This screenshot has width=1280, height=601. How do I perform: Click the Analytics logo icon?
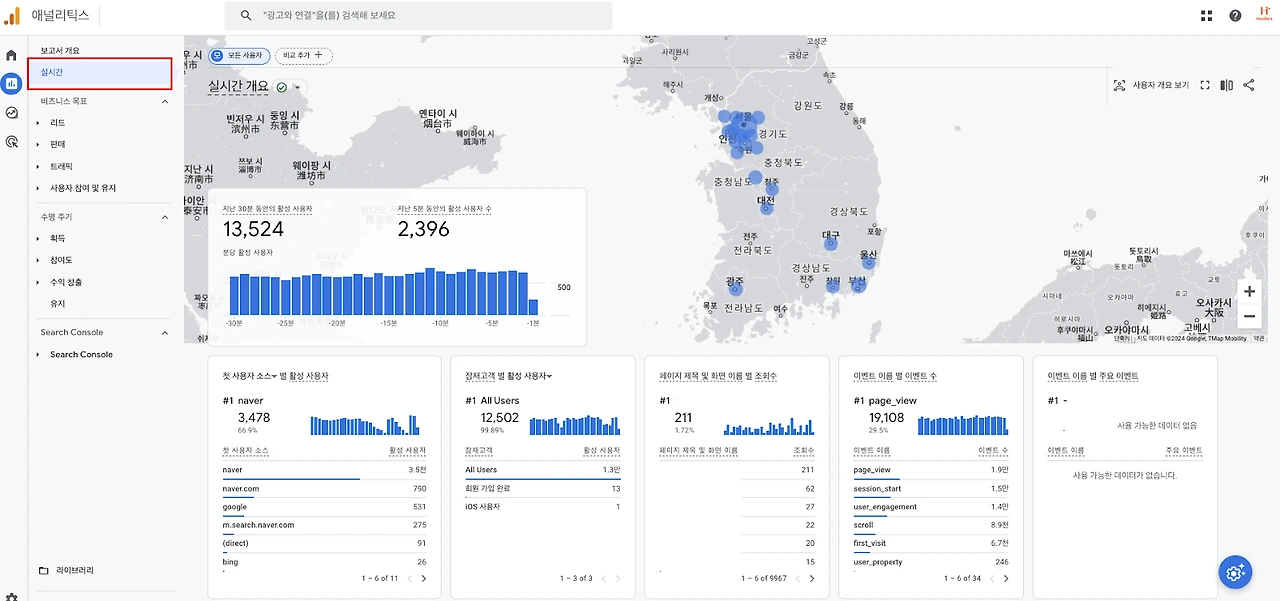(x=12, y=15)
